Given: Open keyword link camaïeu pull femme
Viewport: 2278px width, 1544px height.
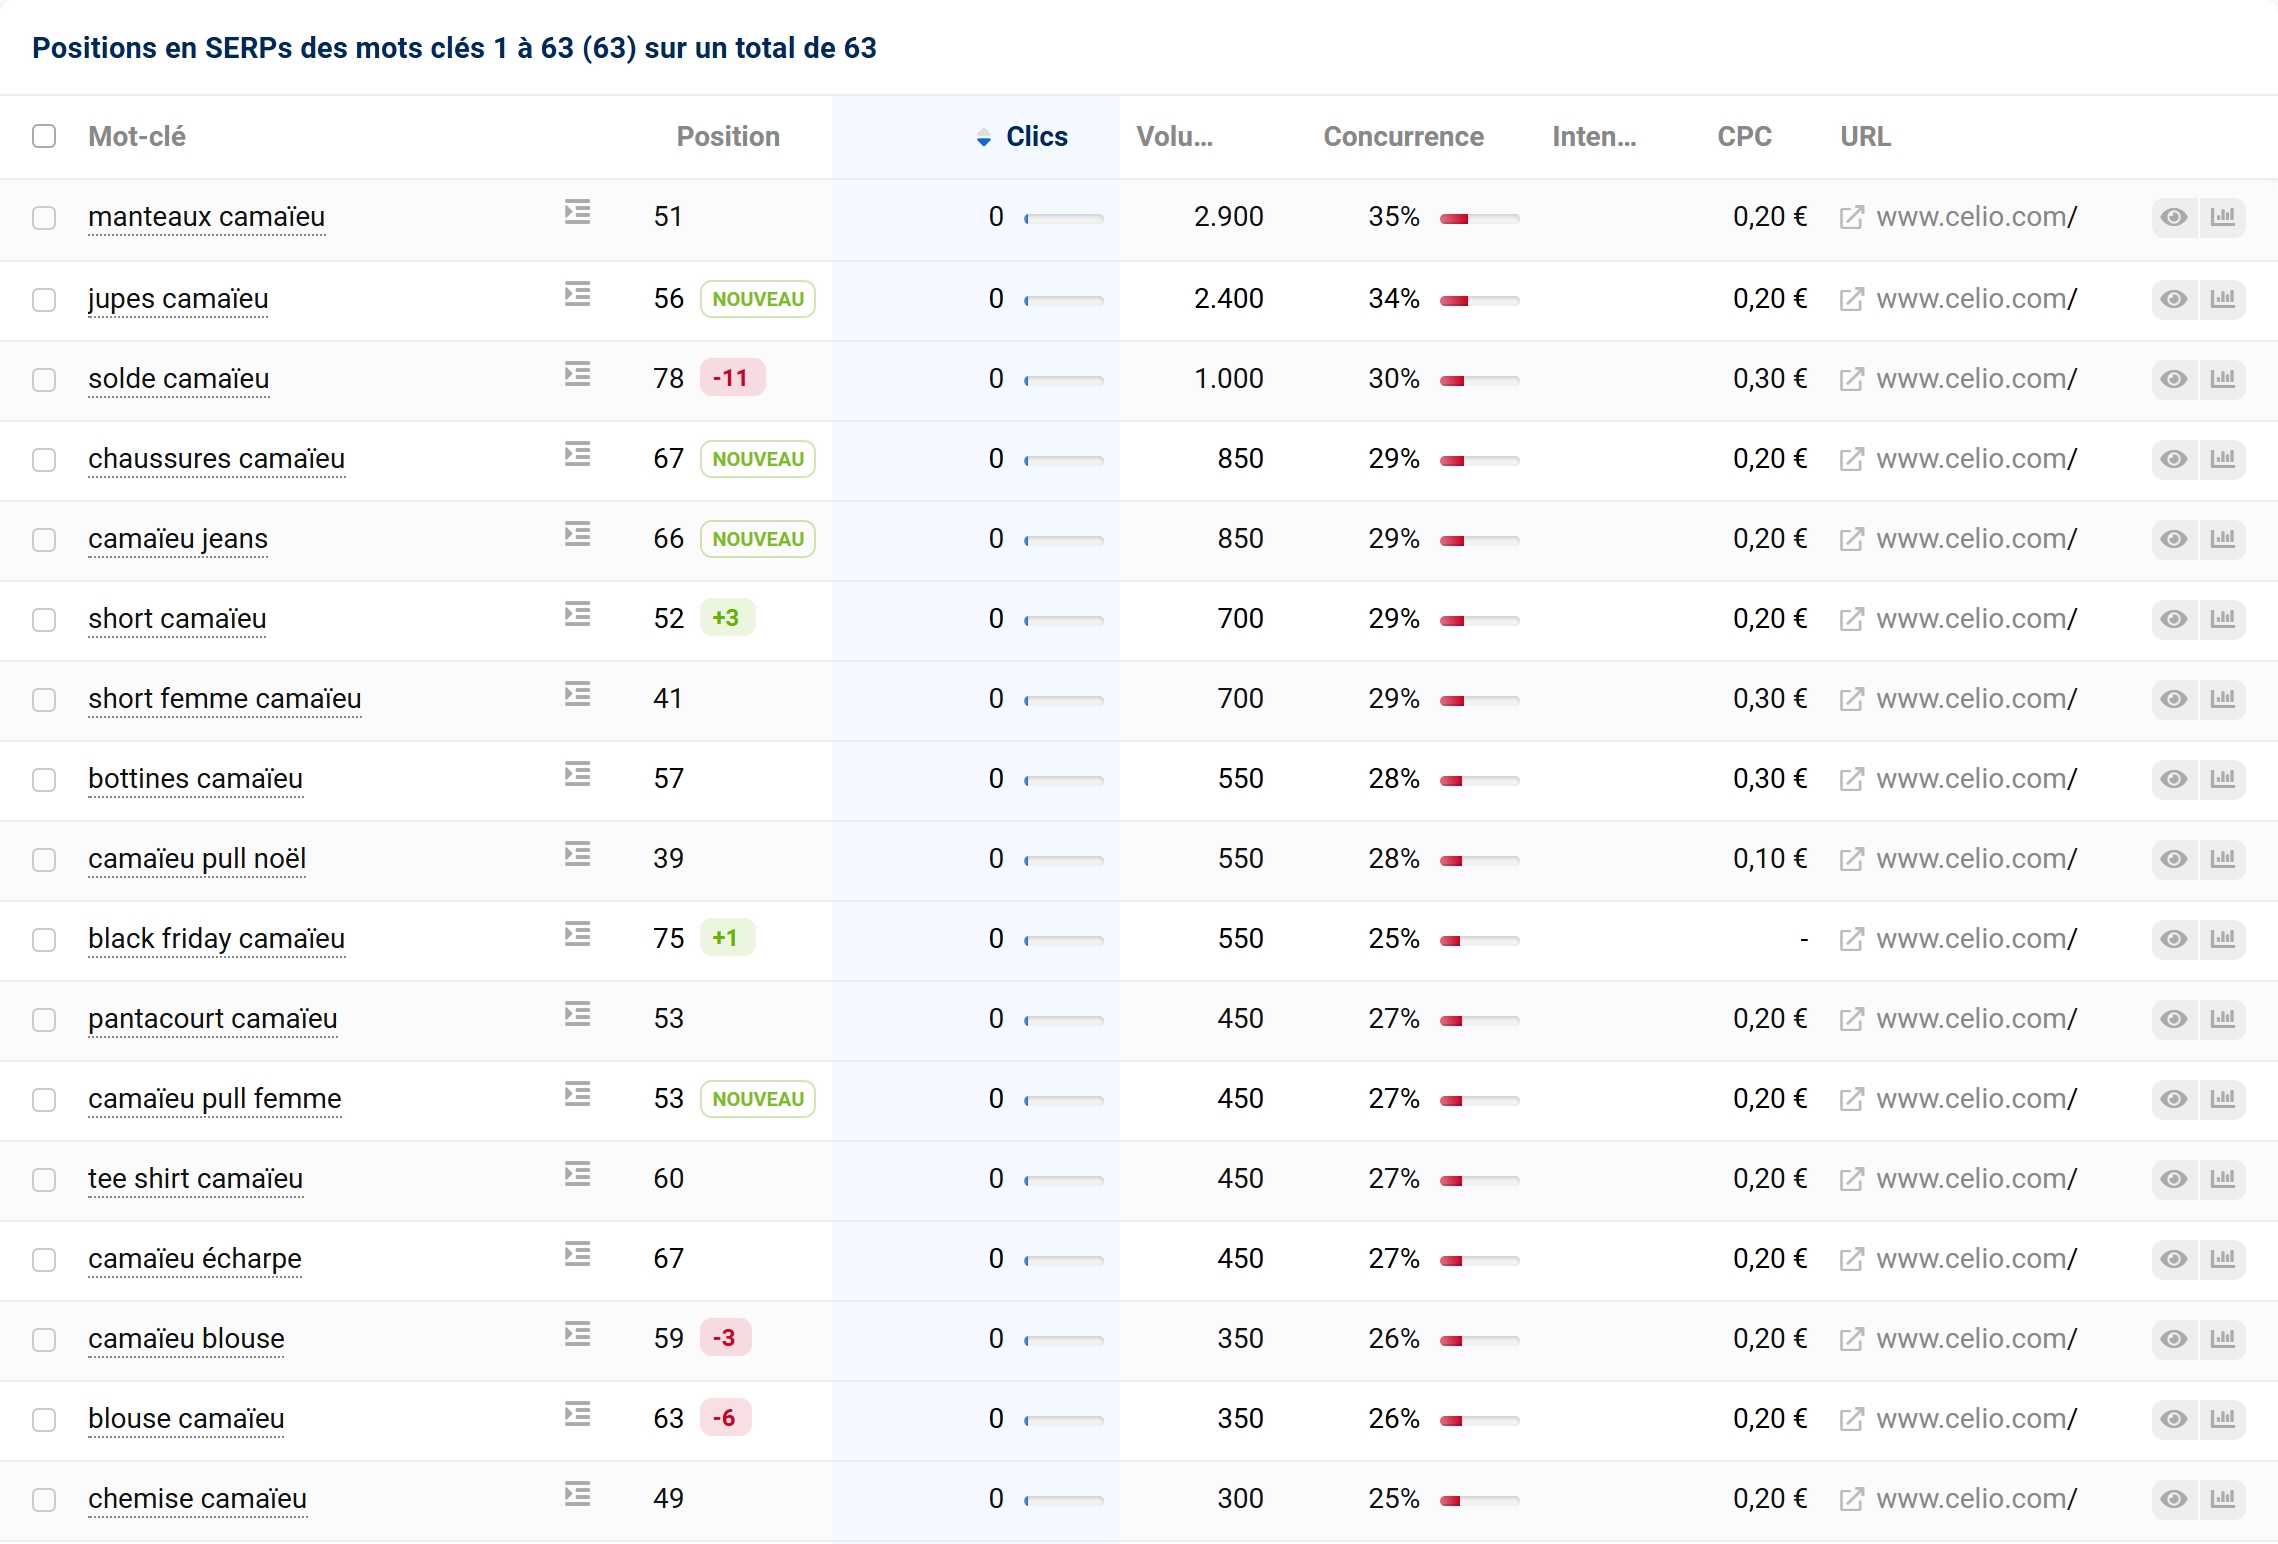Looking at the screenshot, I should 214,1099.
